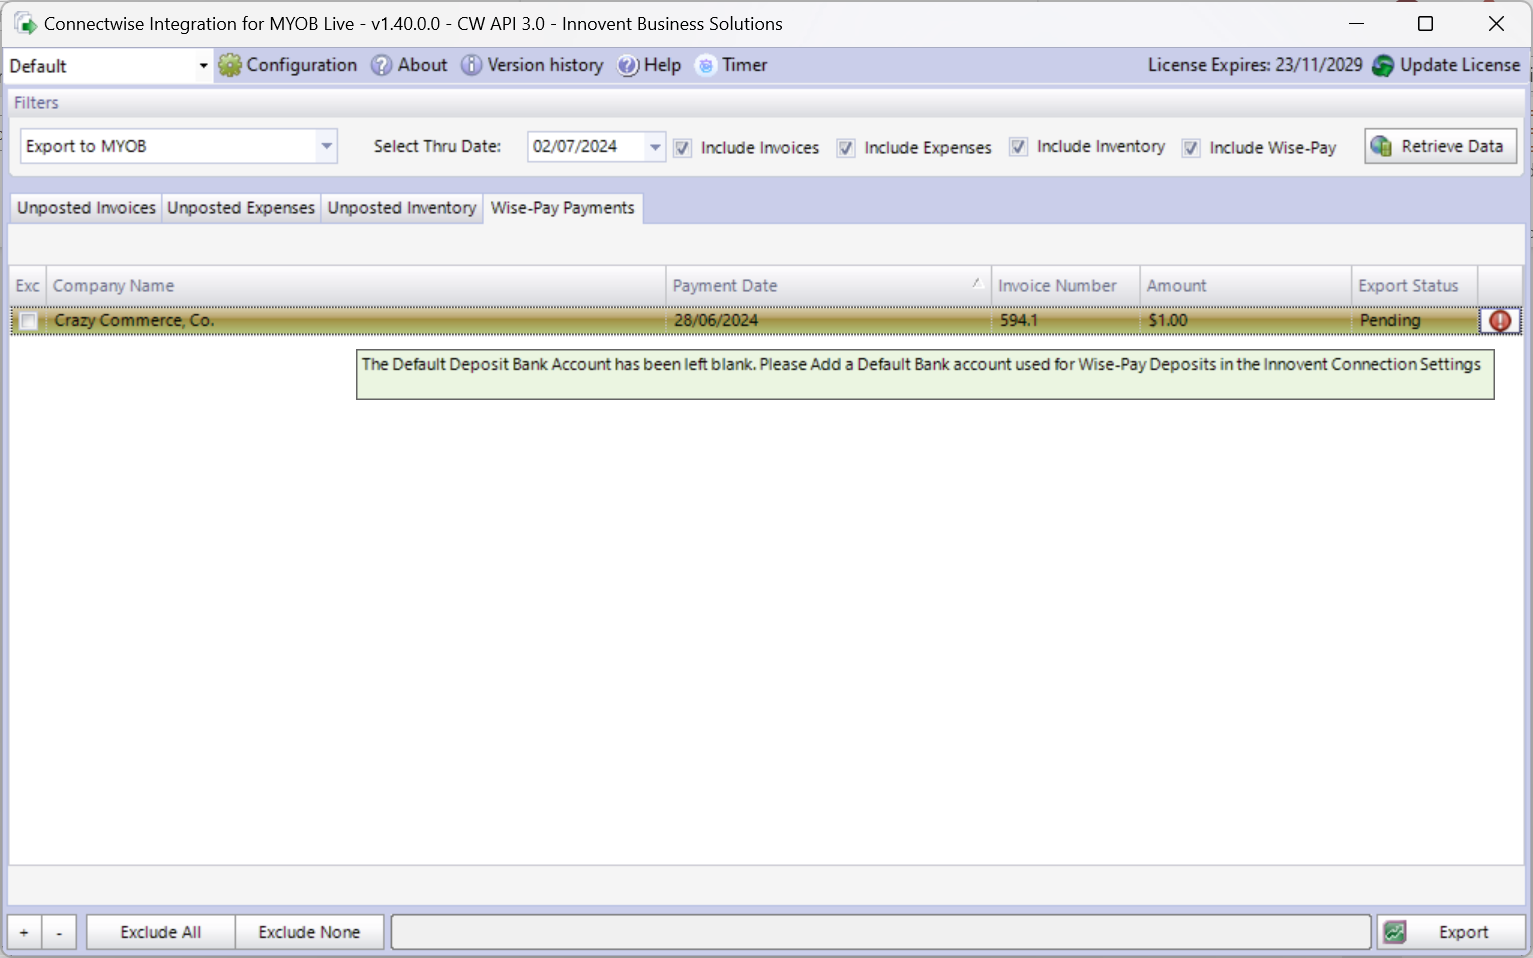Open the Select Thru Date picker dropdown
Viewport: 1533px width, 958px height.
pos(655,147)
